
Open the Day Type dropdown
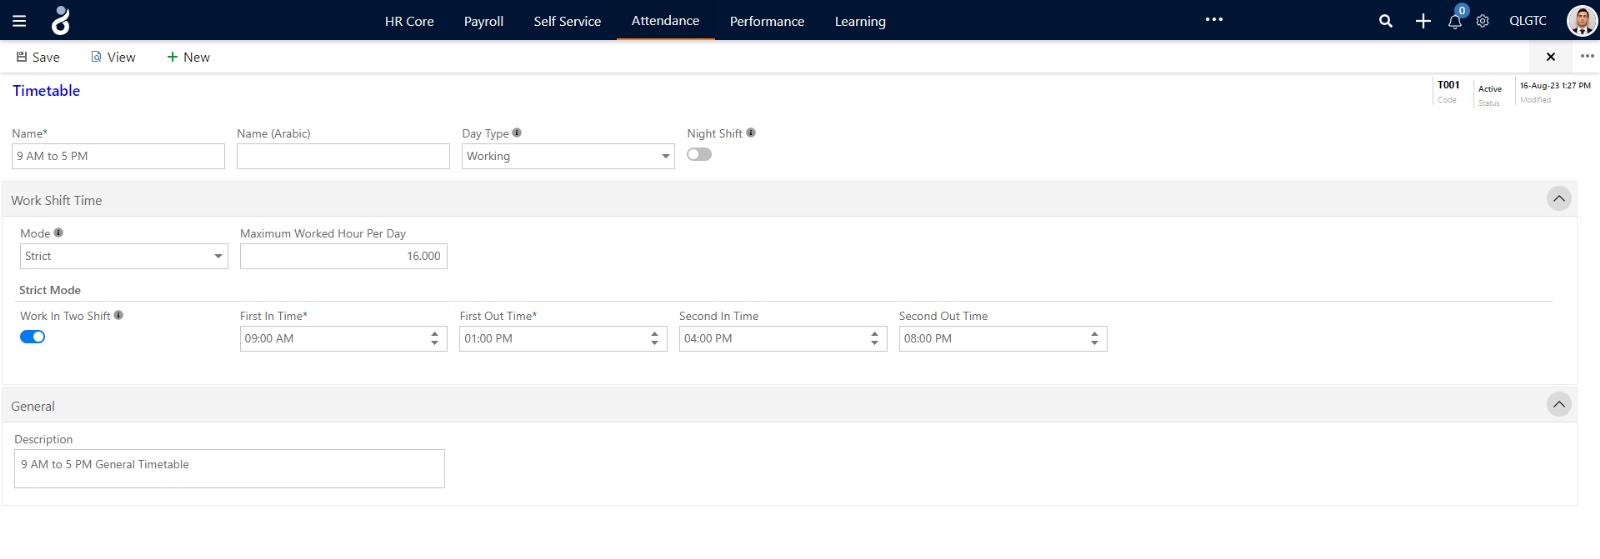coord(568,156)
